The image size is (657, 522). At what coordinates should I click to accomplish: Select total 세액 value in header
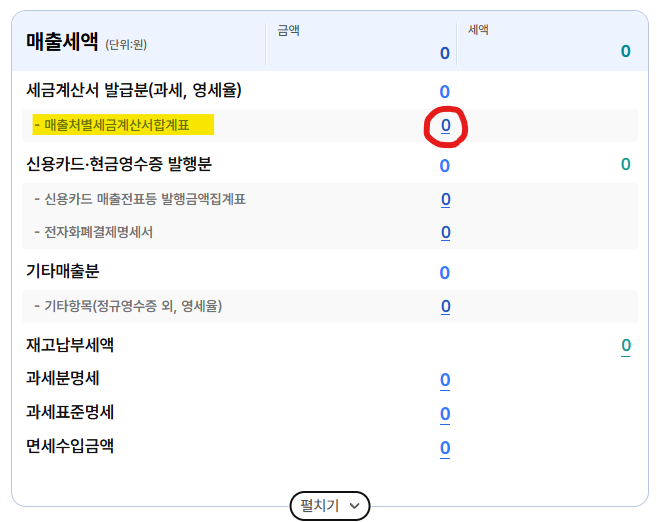coord(626,52)
